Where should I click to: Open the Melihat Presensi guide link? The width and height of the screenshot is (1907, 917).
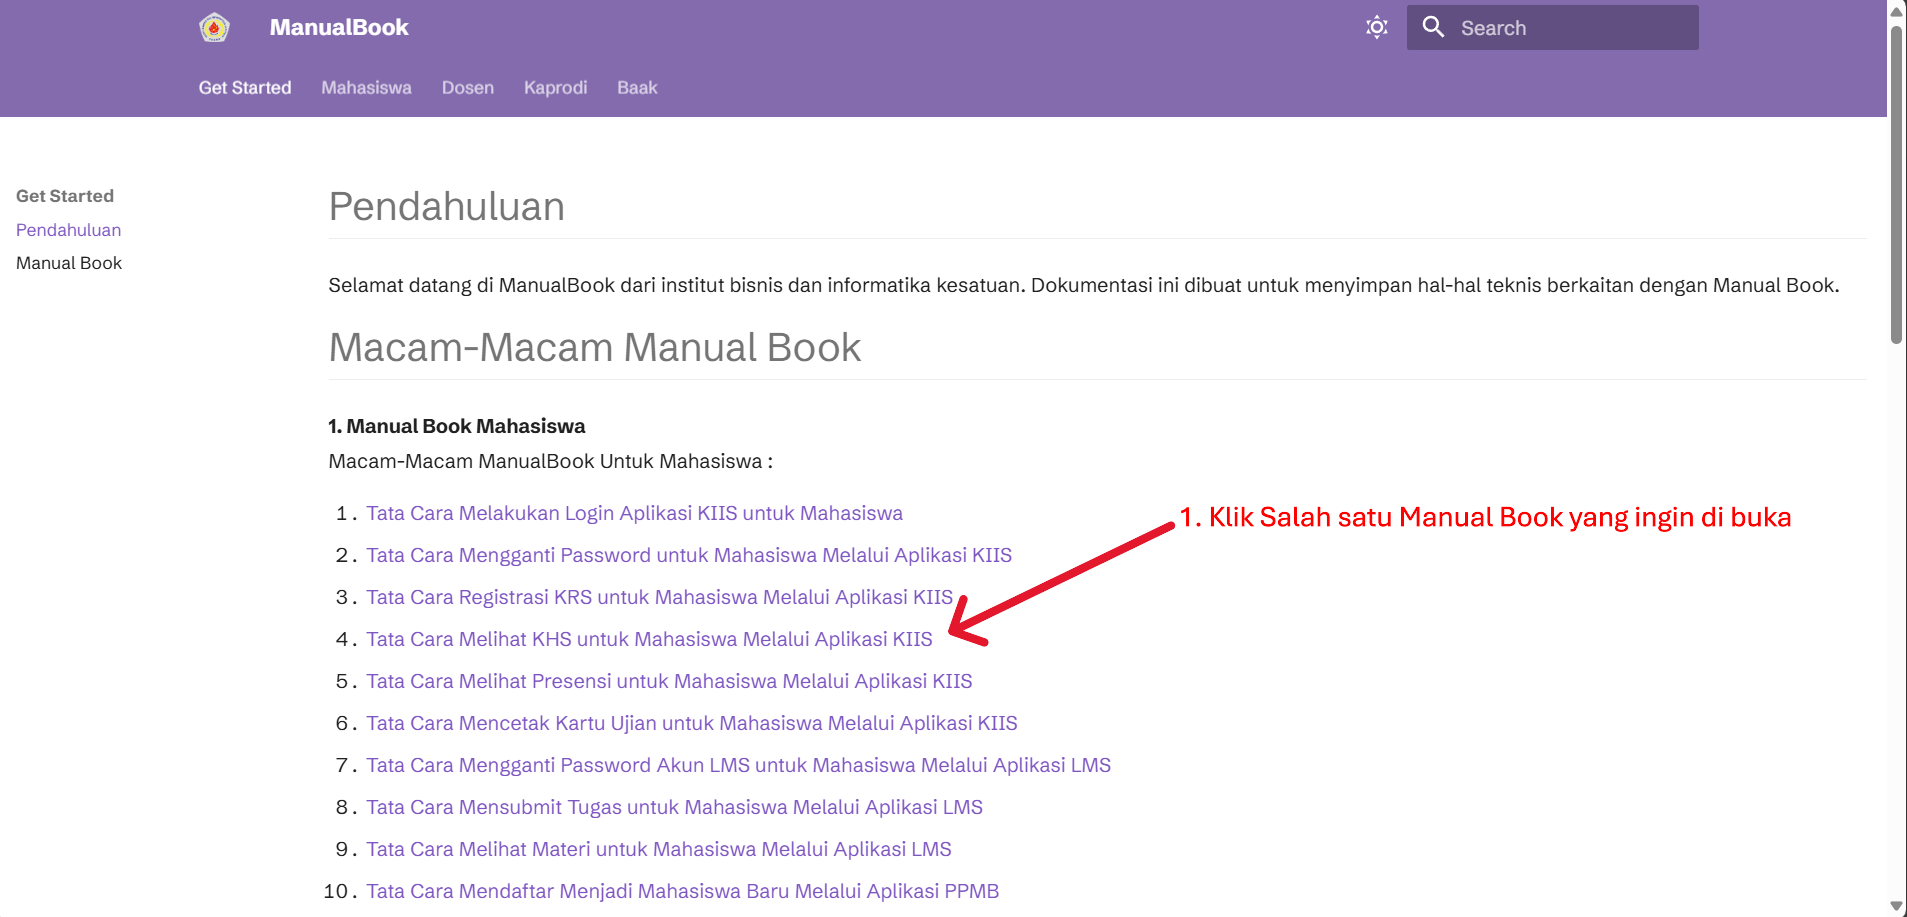669,681
